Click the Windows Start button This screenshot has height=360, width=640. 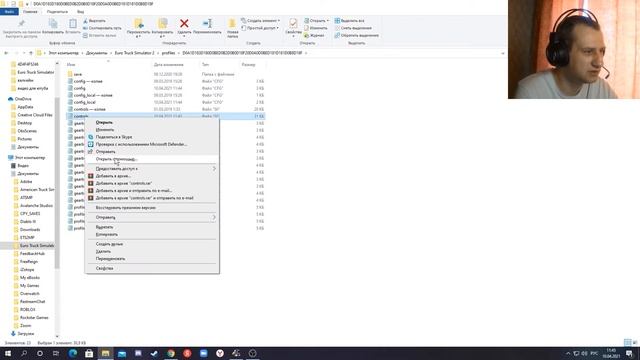pyautogui.click(x=8, y=353)
